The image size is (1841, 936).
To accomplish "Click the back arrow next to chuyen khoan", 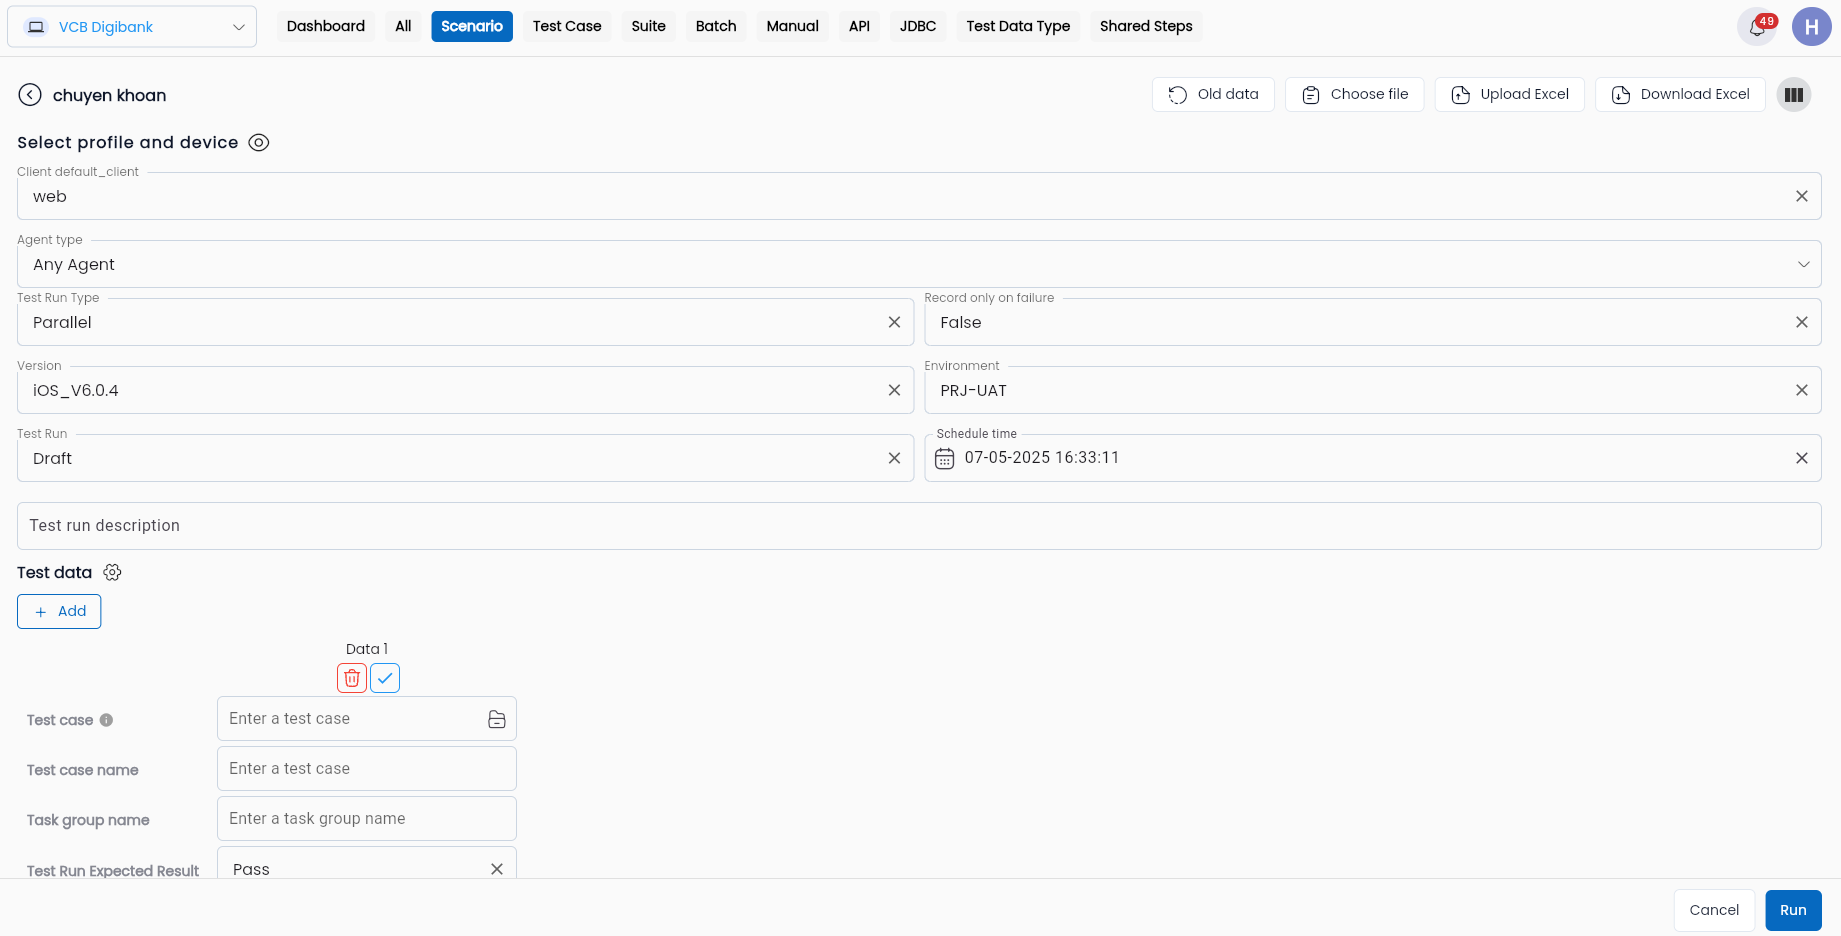I will (30, 95).
